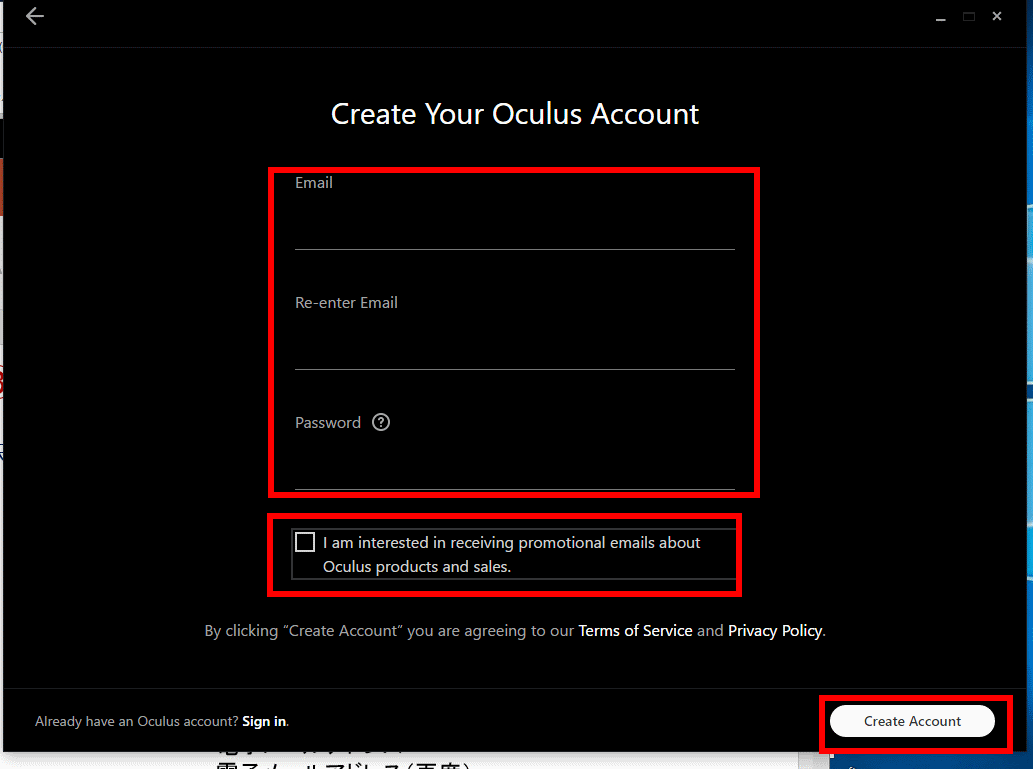Submit with the Create Account button
This screenshot has width=1033, height=769.
[x=912, y=722]
